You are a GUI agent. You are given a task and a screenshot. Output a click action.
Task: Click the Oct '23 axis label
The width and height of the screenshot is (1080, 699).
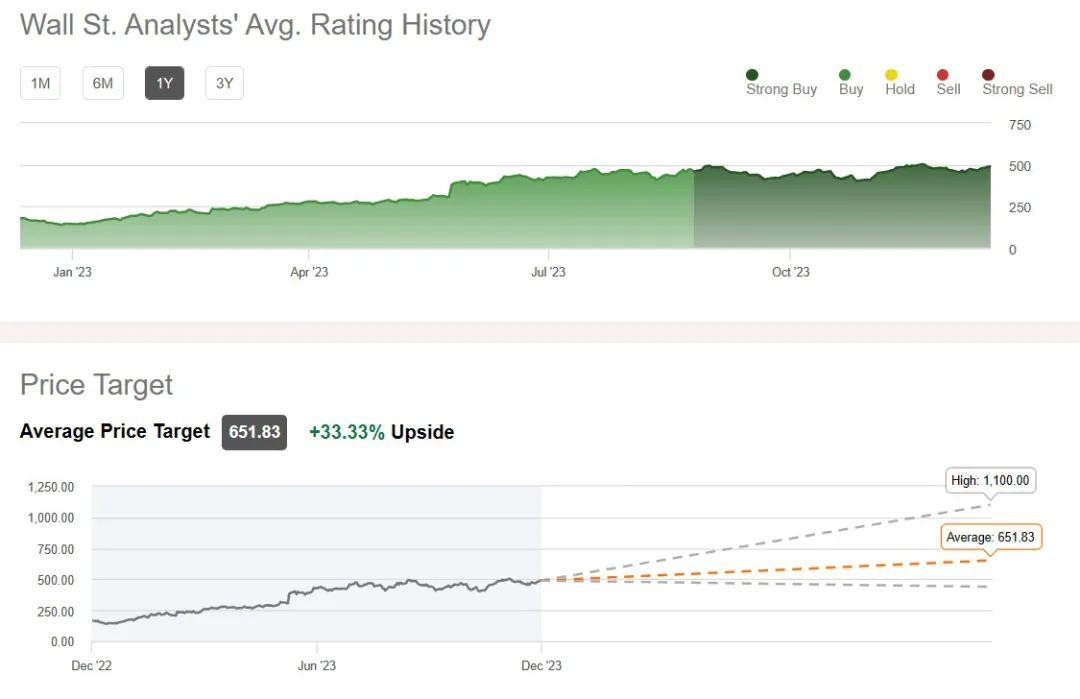click(x=791, y=272)
